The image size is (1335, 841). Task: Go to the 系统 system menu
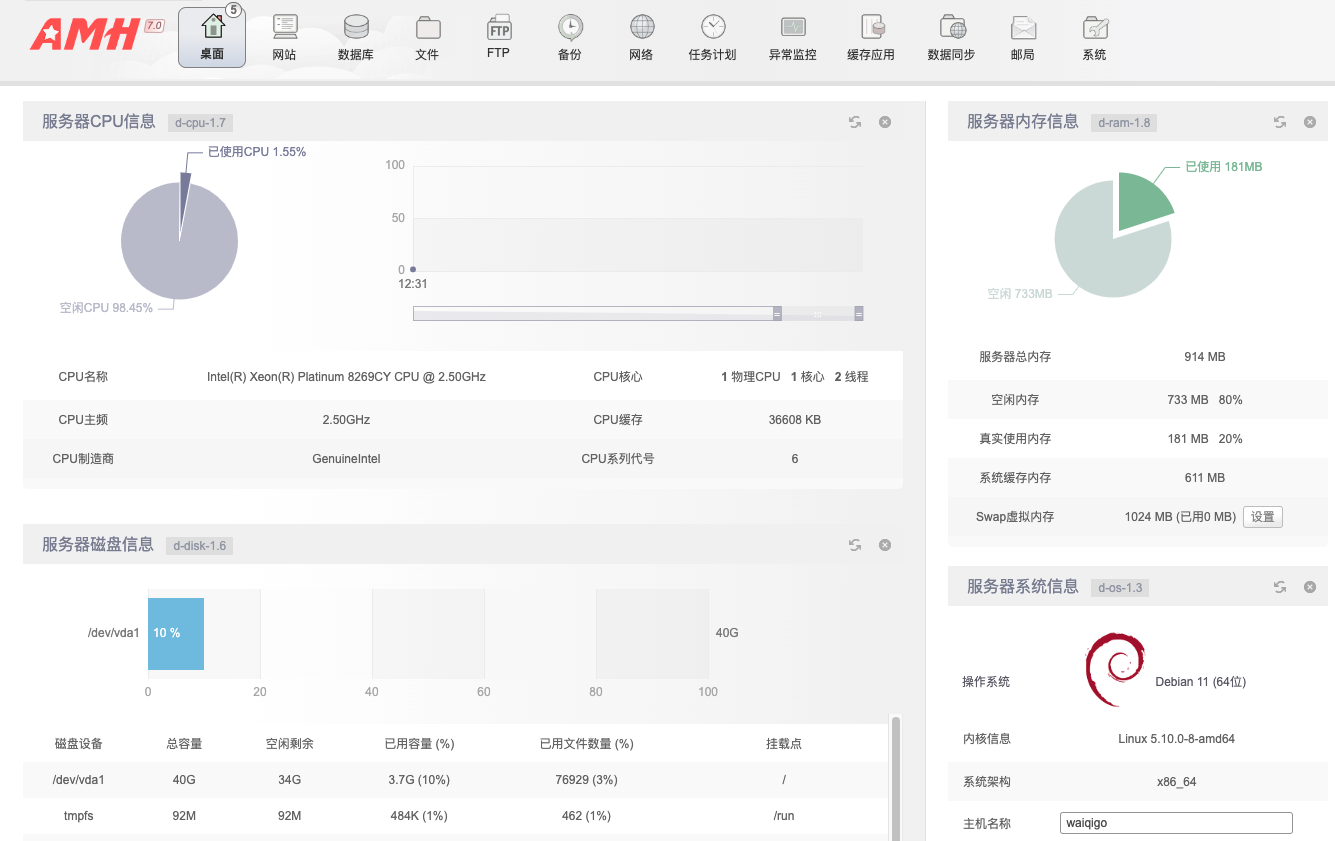coord(1094,37)
